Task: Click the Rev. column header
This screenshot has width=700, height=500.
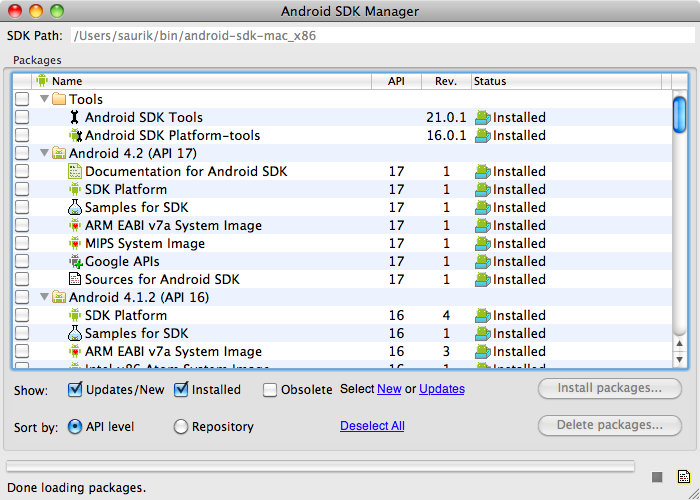Action: pos(446,81)
